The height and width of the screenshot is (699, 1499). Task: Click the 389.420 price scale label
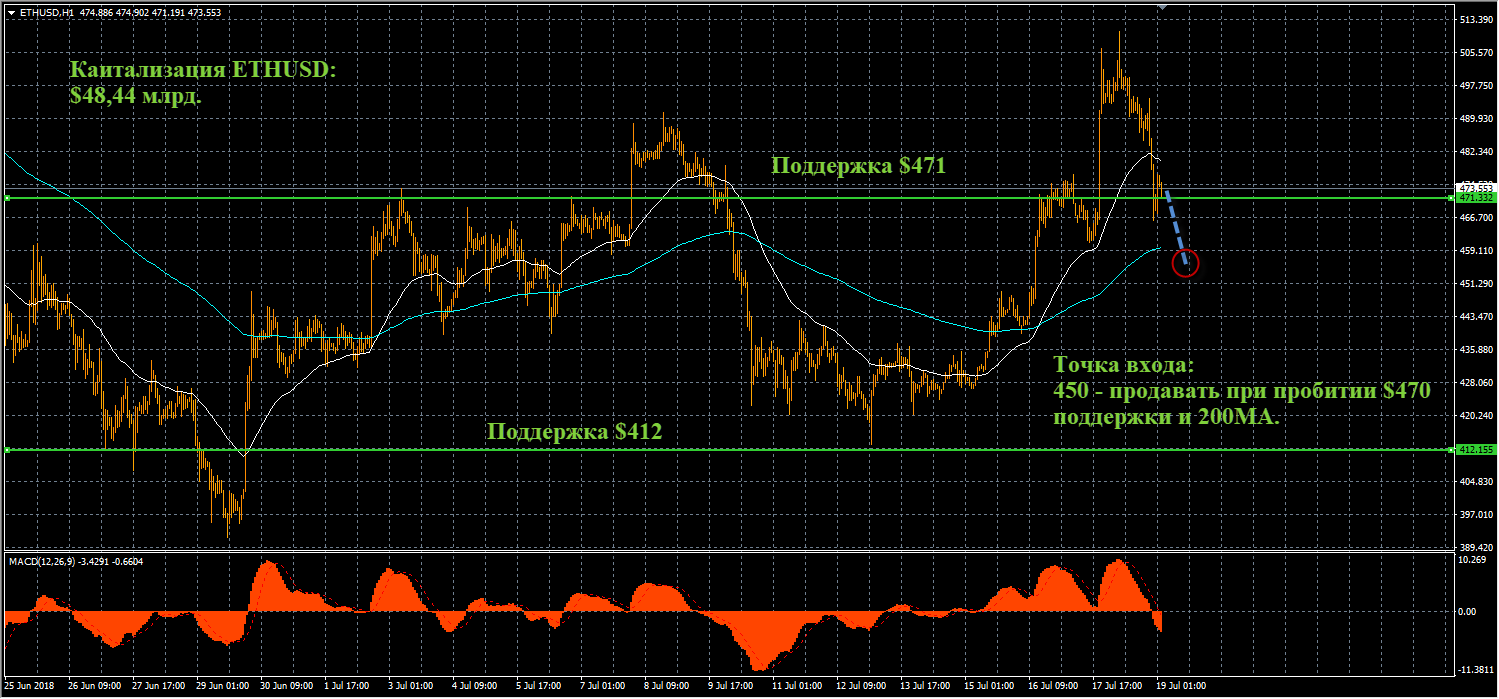(x=1476, y=548)
